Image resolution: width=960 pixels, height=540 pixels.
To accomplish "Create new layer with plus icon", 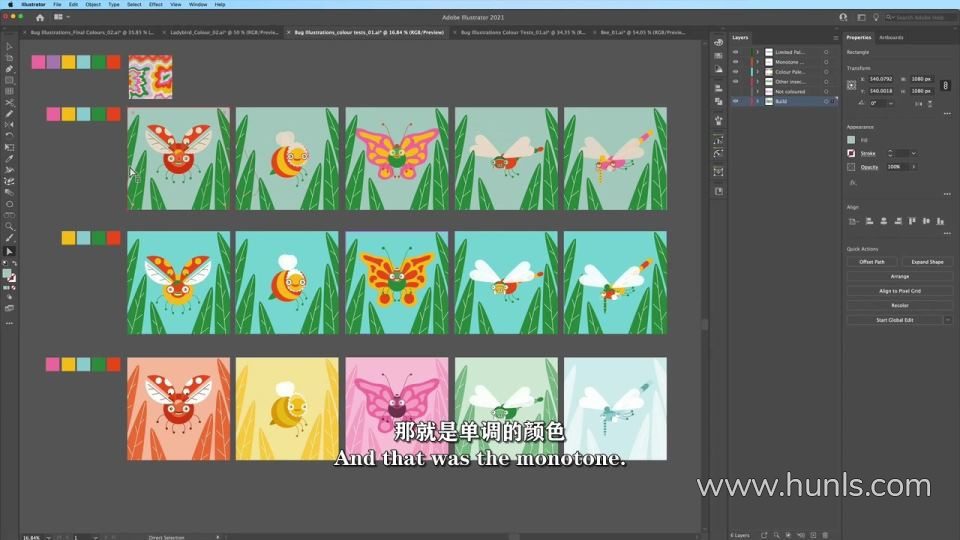I will [813, 535].
